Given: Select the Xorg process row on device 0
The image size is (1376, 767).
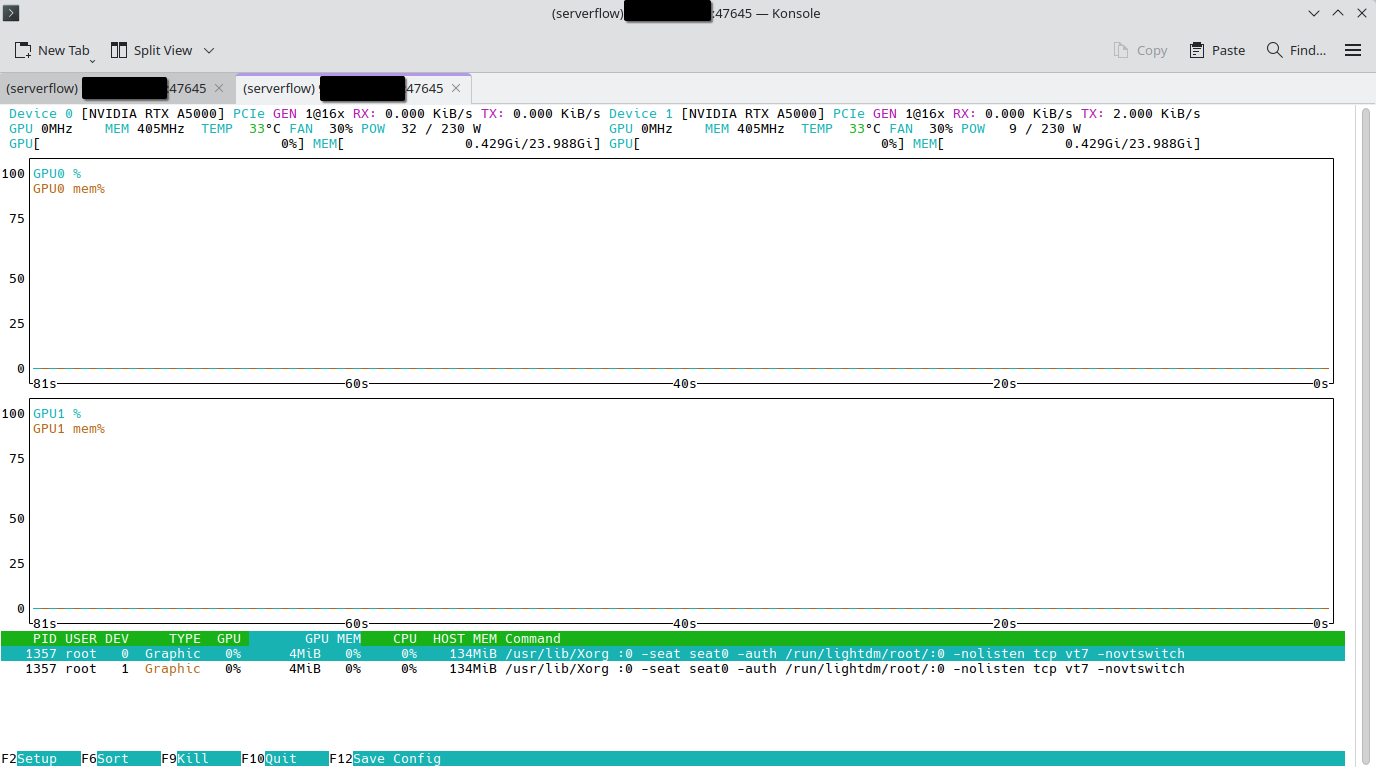Looking at the screenshot, I should tap(673, 654).
